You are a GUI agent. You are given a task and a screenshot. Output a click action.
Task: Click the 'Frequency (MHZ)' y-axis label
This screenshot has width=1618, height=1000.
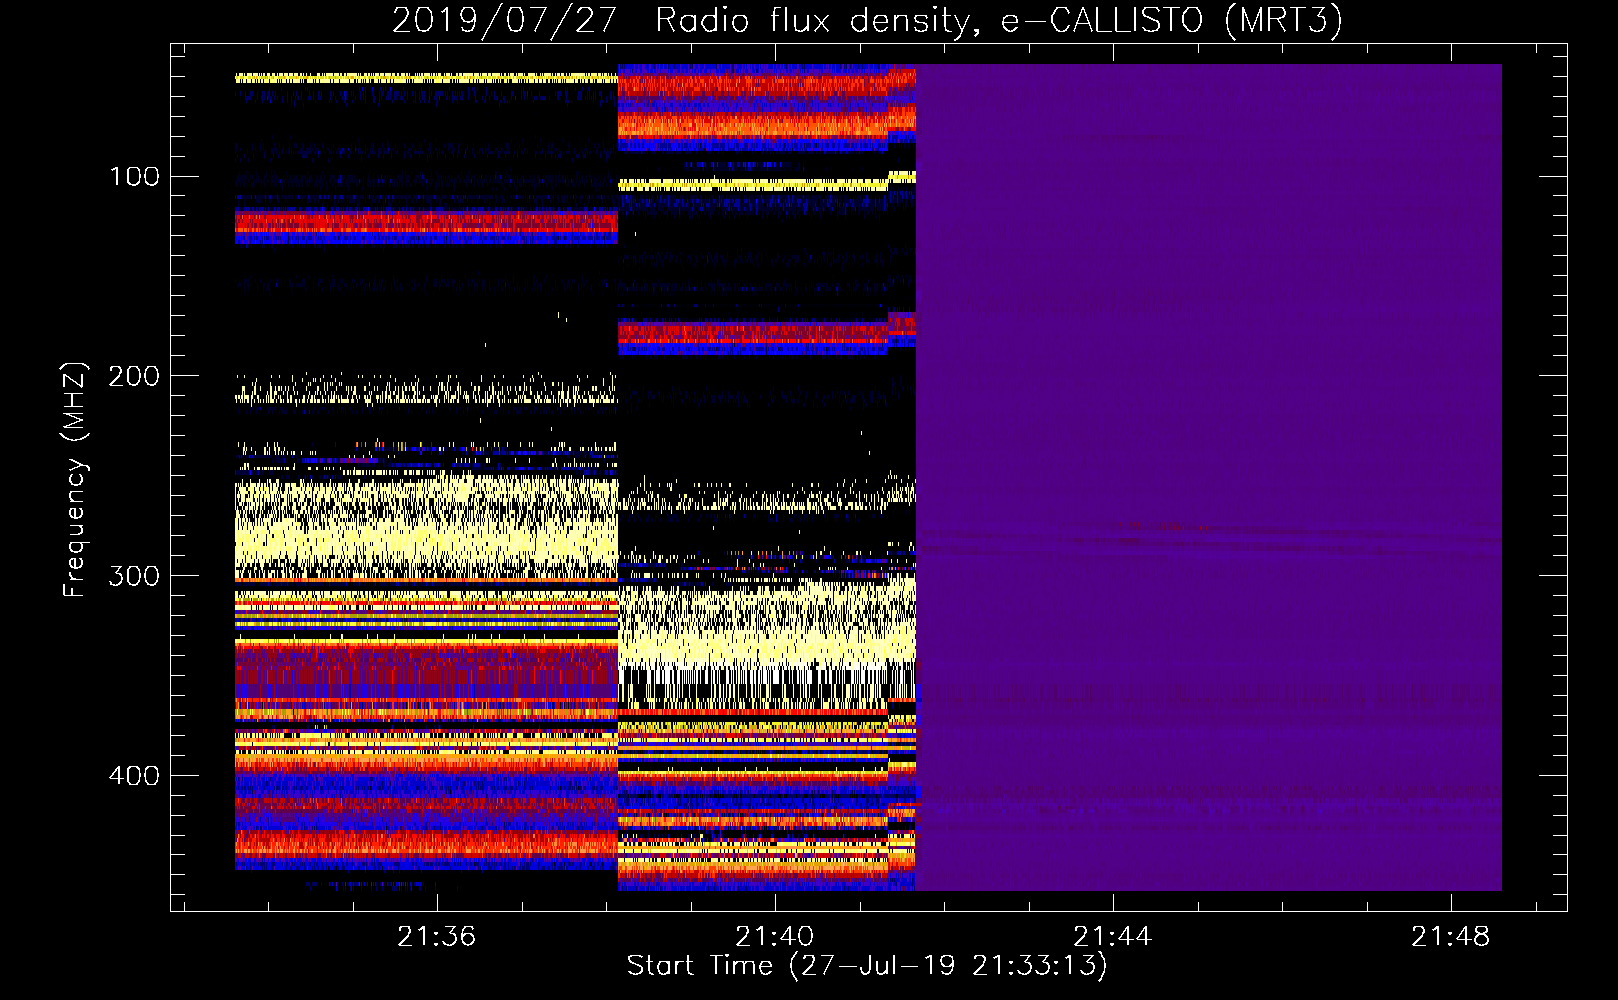(76, 479)
